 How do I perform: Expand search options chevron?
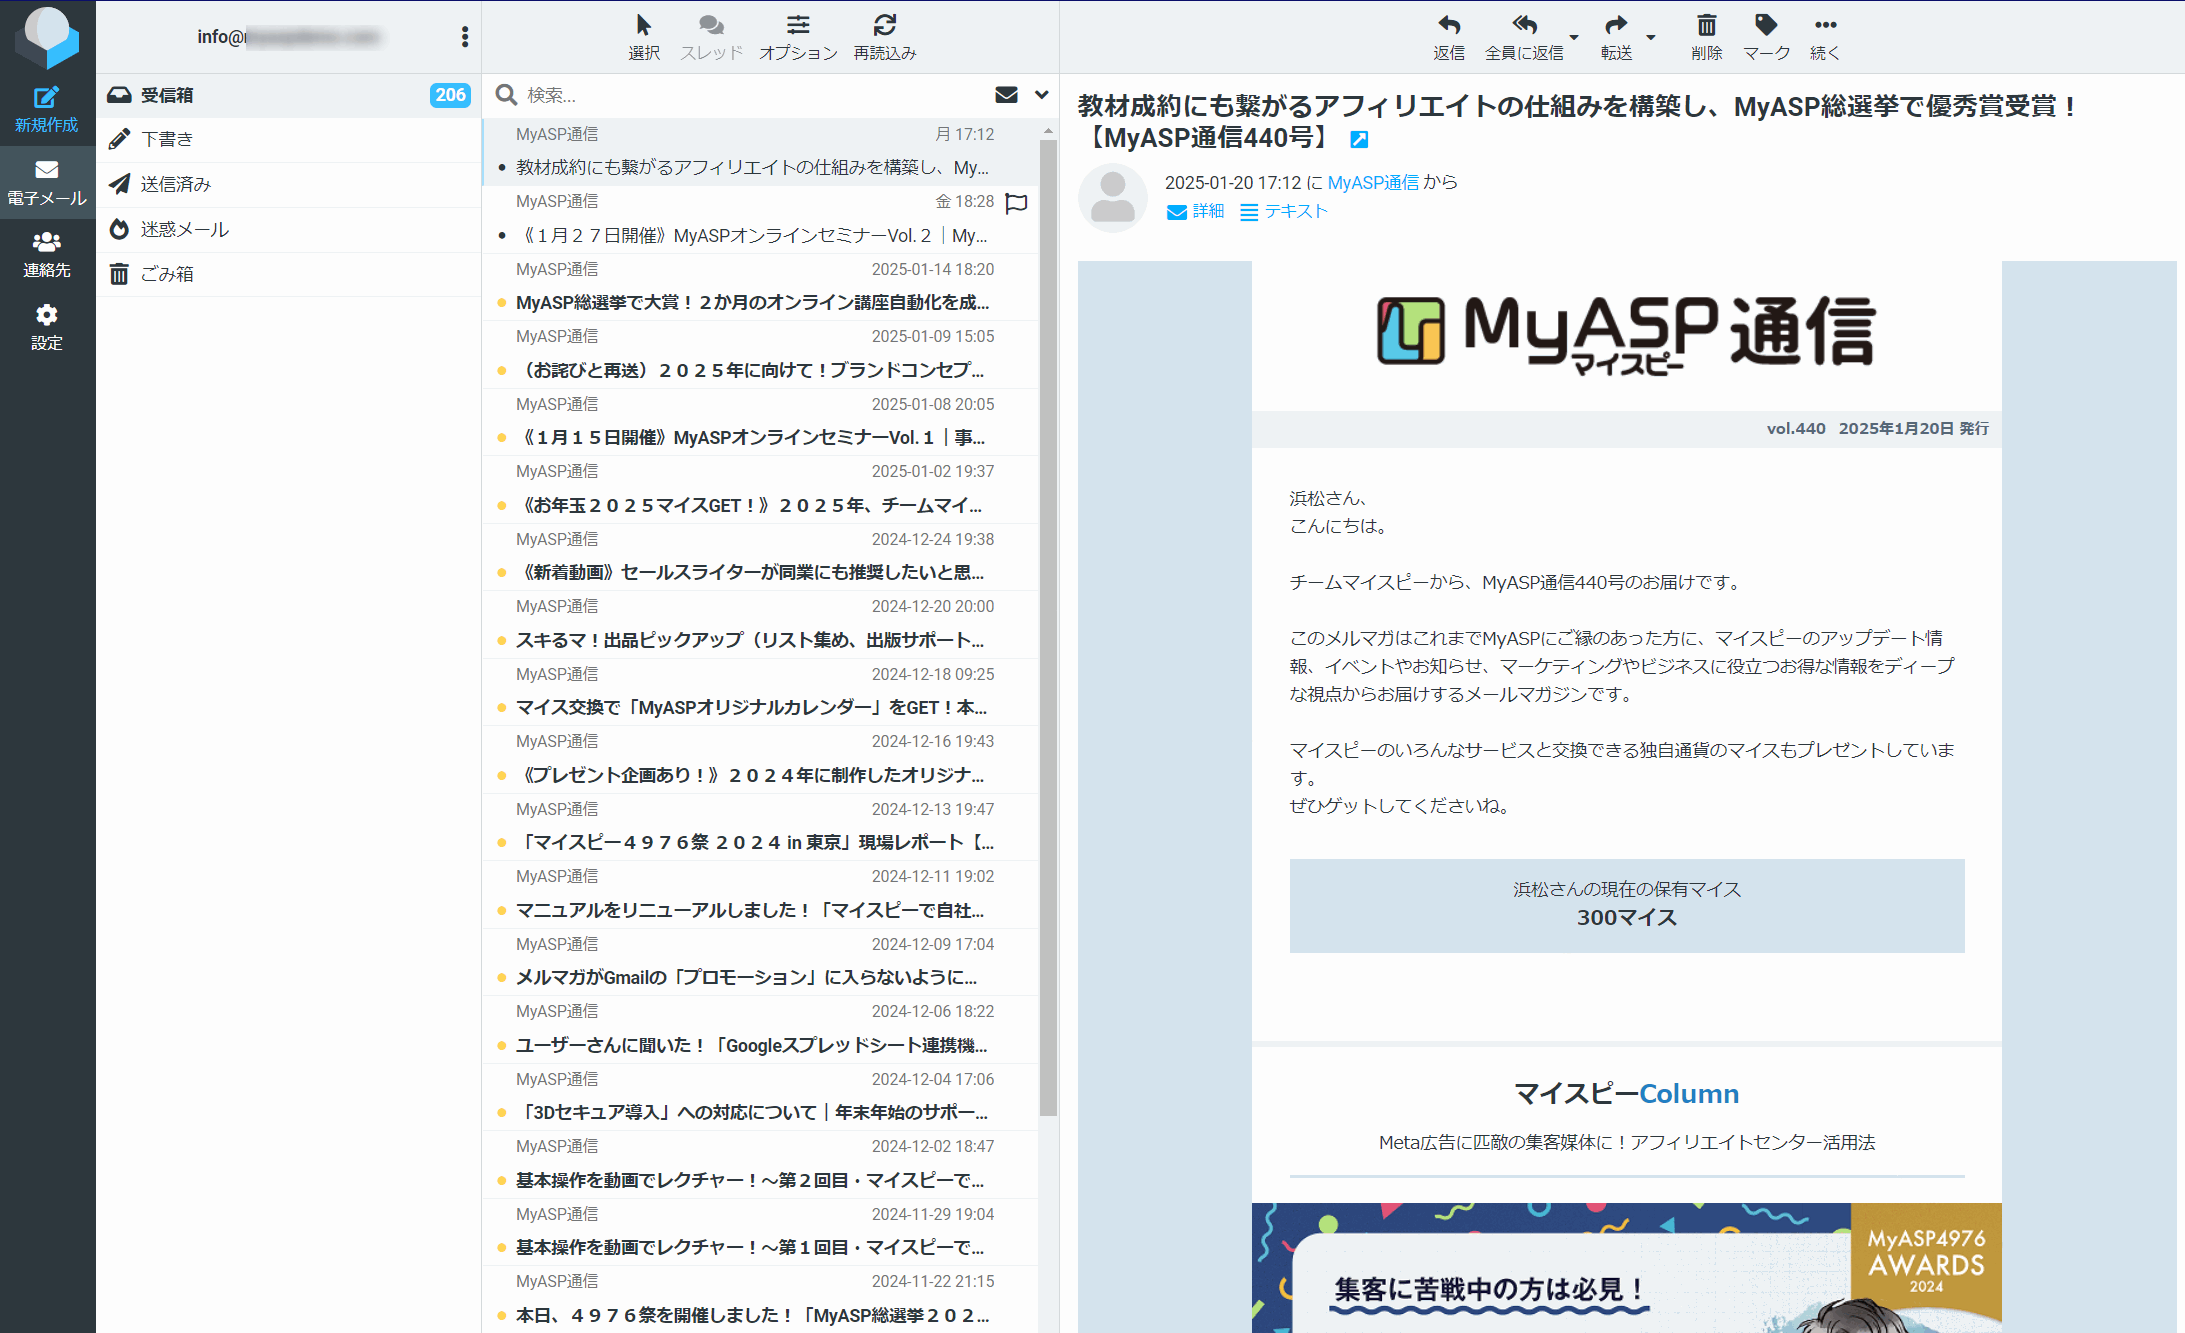[1041, 95]
